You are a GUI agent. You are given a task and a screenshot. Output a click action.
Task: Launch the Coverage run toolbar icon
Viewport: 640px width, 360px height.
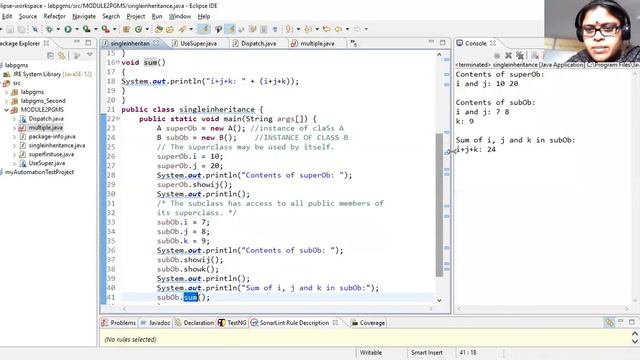(x=87, y=29)
